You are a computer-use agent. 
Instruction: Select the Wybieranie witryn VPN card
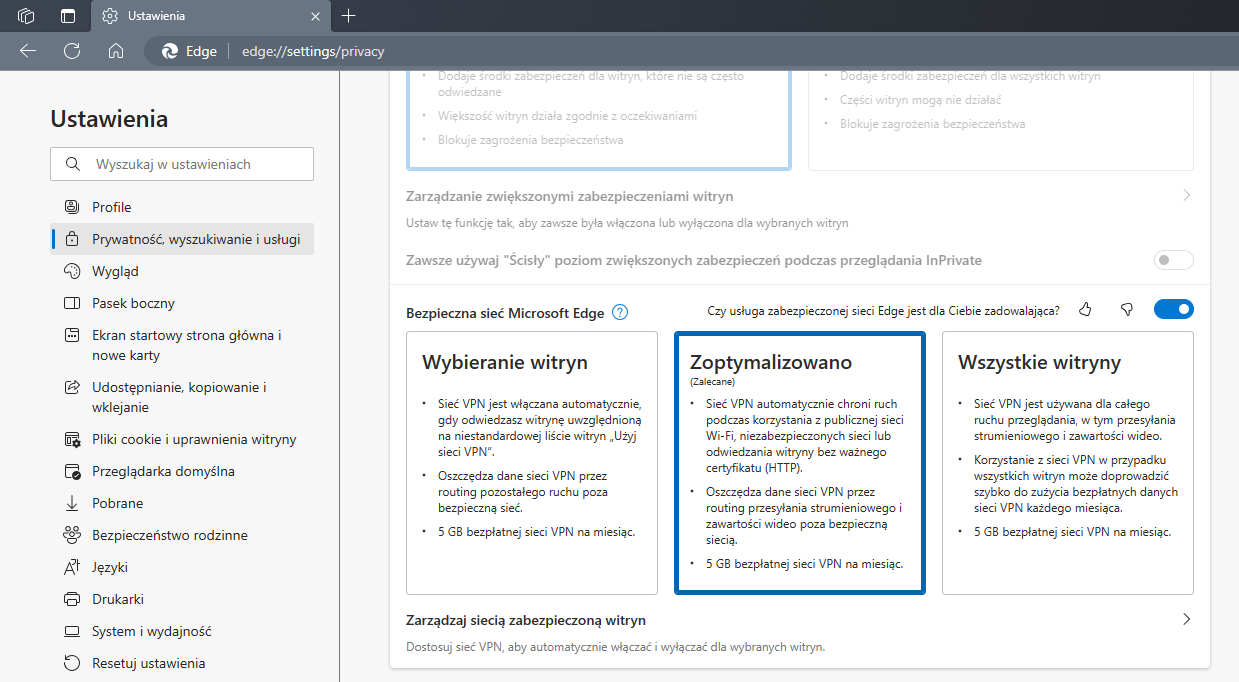[x=532, y=463]
